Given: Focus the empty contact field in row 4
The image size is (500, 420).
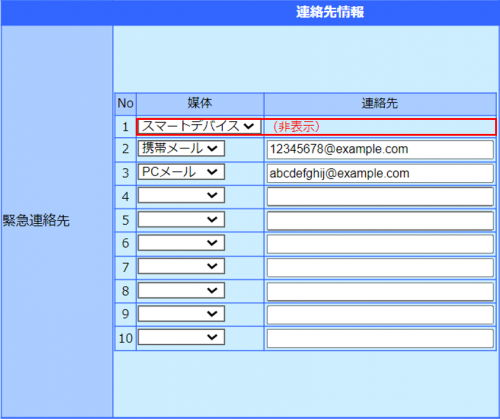Looking at the screenshot, I should tap(380, 197).
